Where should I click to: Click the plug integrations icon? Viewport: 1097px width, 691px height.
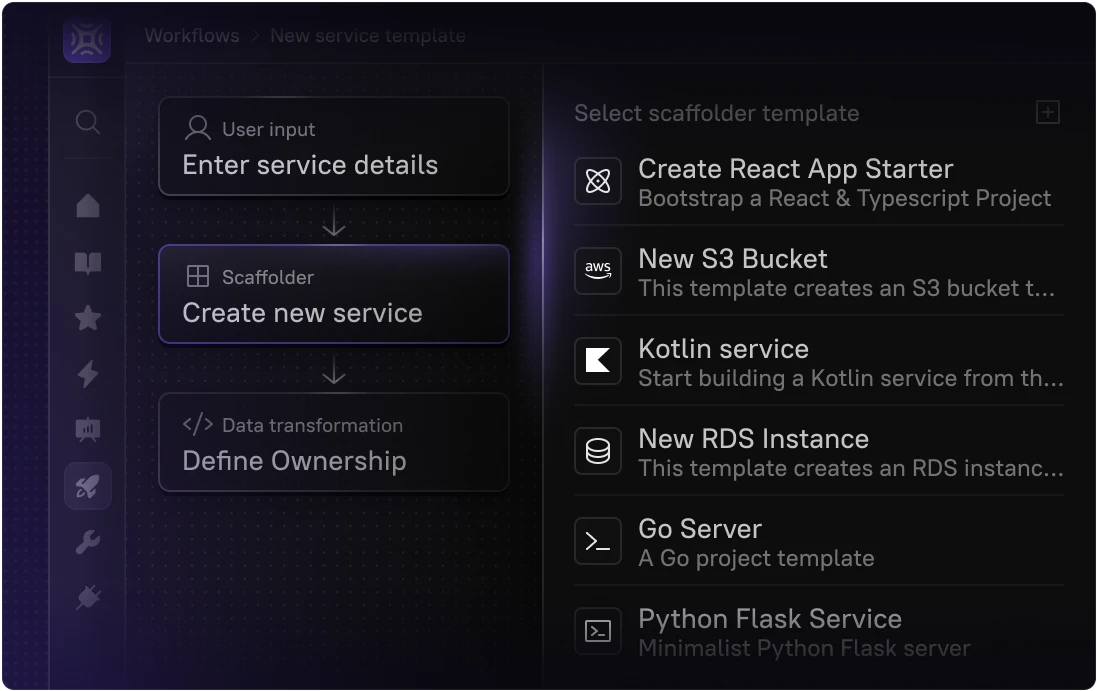click(88, 598)
